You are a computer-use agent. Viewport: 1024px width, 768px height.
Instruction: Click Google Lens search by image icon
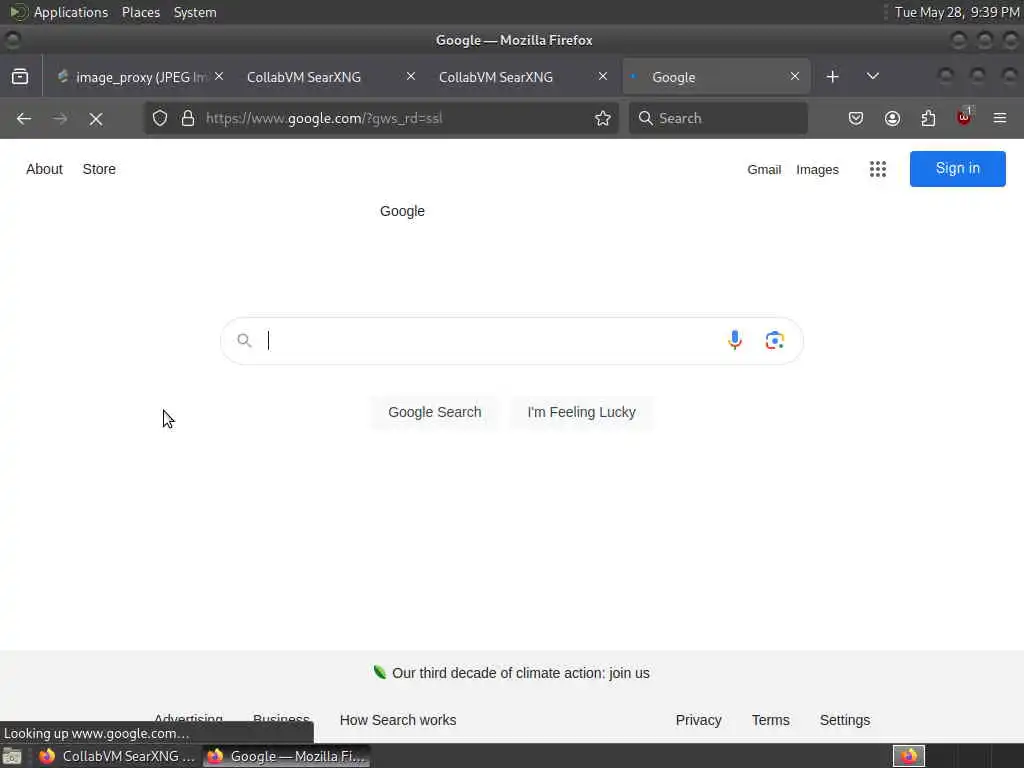point(775,340)
